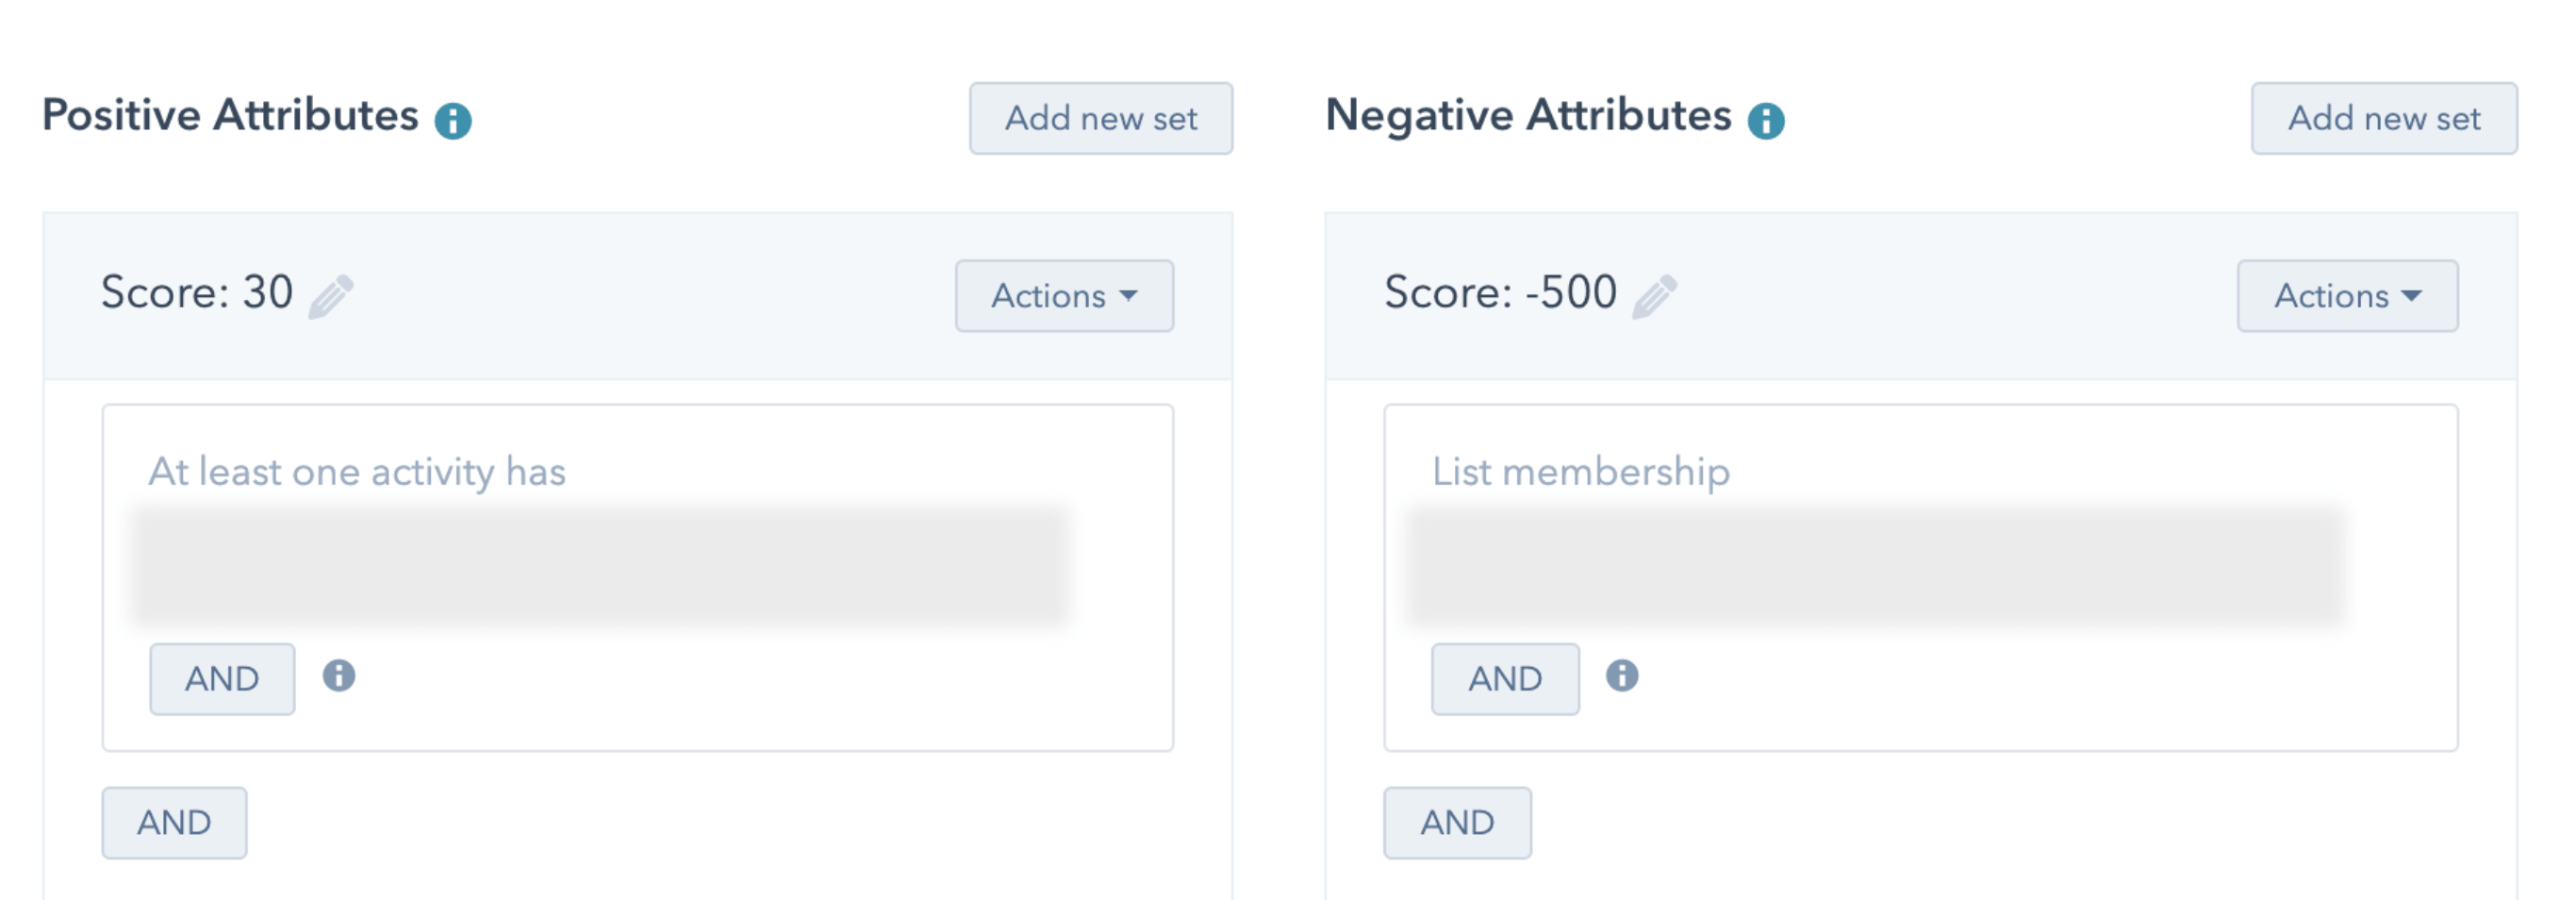Add new set under Negative Attributes
The image size is (2576, 900).
(2384, 118)
